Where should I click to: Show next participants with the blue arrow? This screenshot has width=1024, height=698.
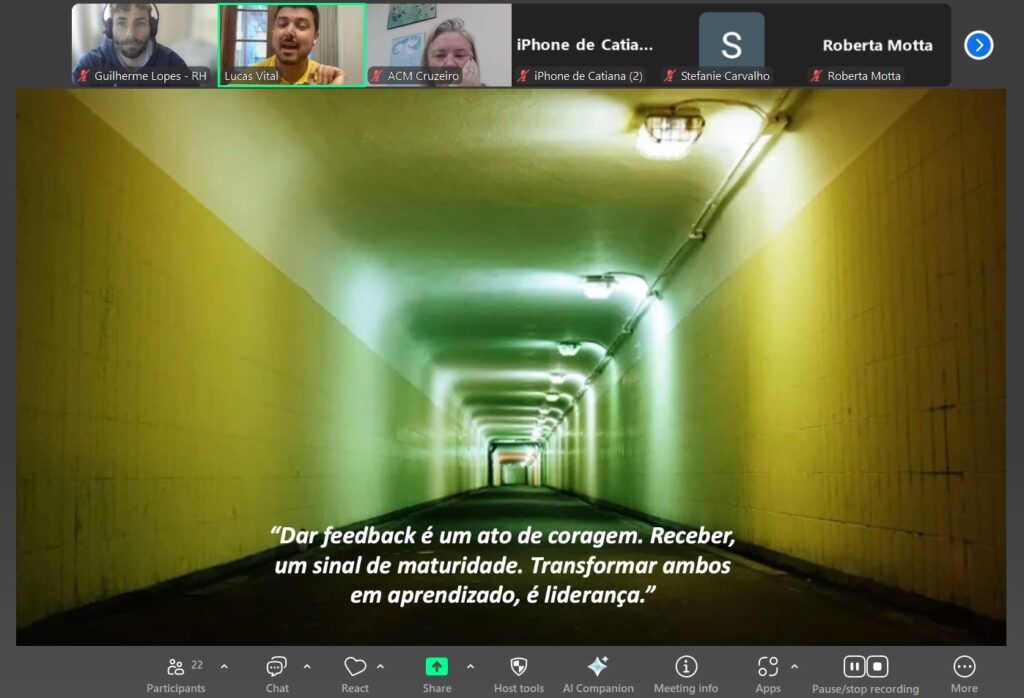point(978,45)
